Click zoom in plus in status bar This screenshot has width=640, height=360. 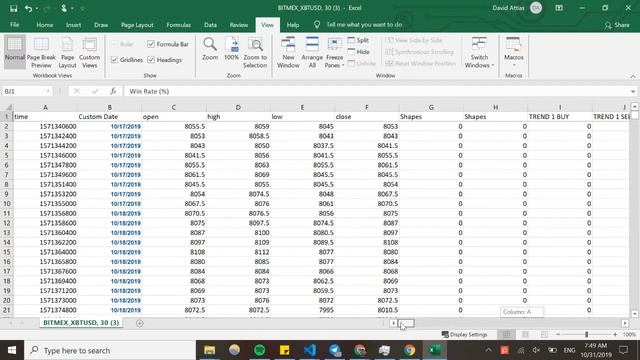point(615,334)
